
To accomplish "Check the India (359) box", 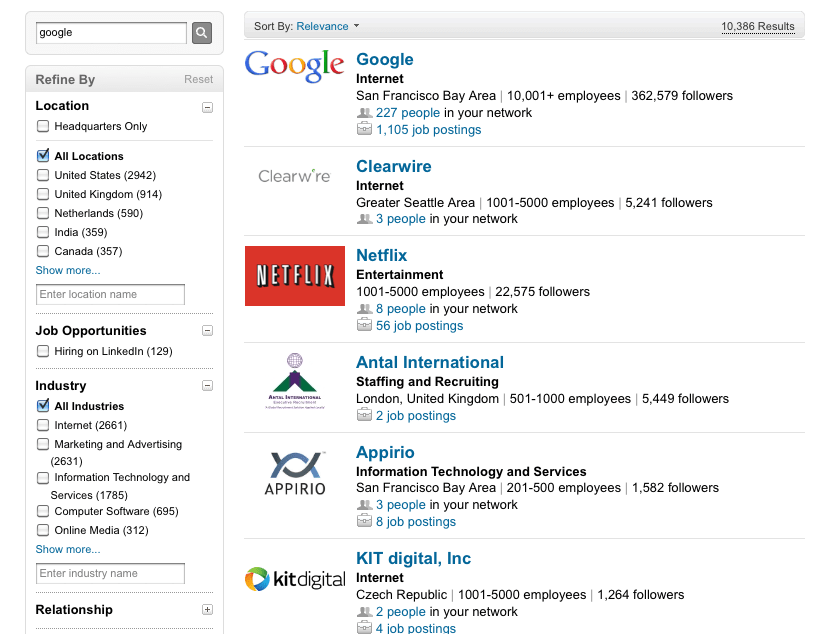I will click(x=43, y=232).
